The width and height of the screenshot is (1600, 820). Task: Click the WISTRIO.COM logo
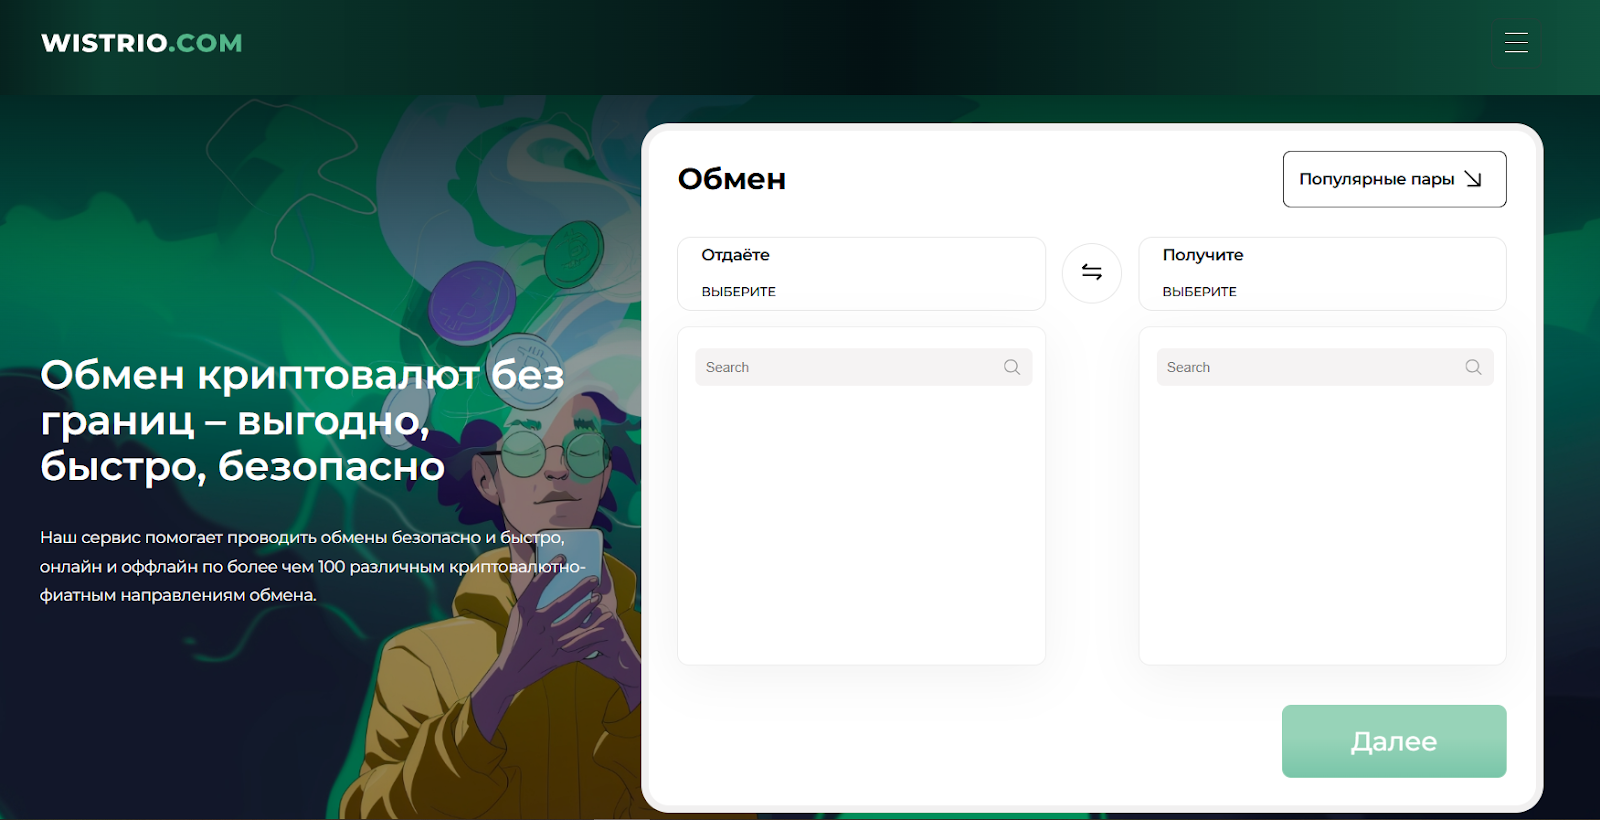[142, 43]
